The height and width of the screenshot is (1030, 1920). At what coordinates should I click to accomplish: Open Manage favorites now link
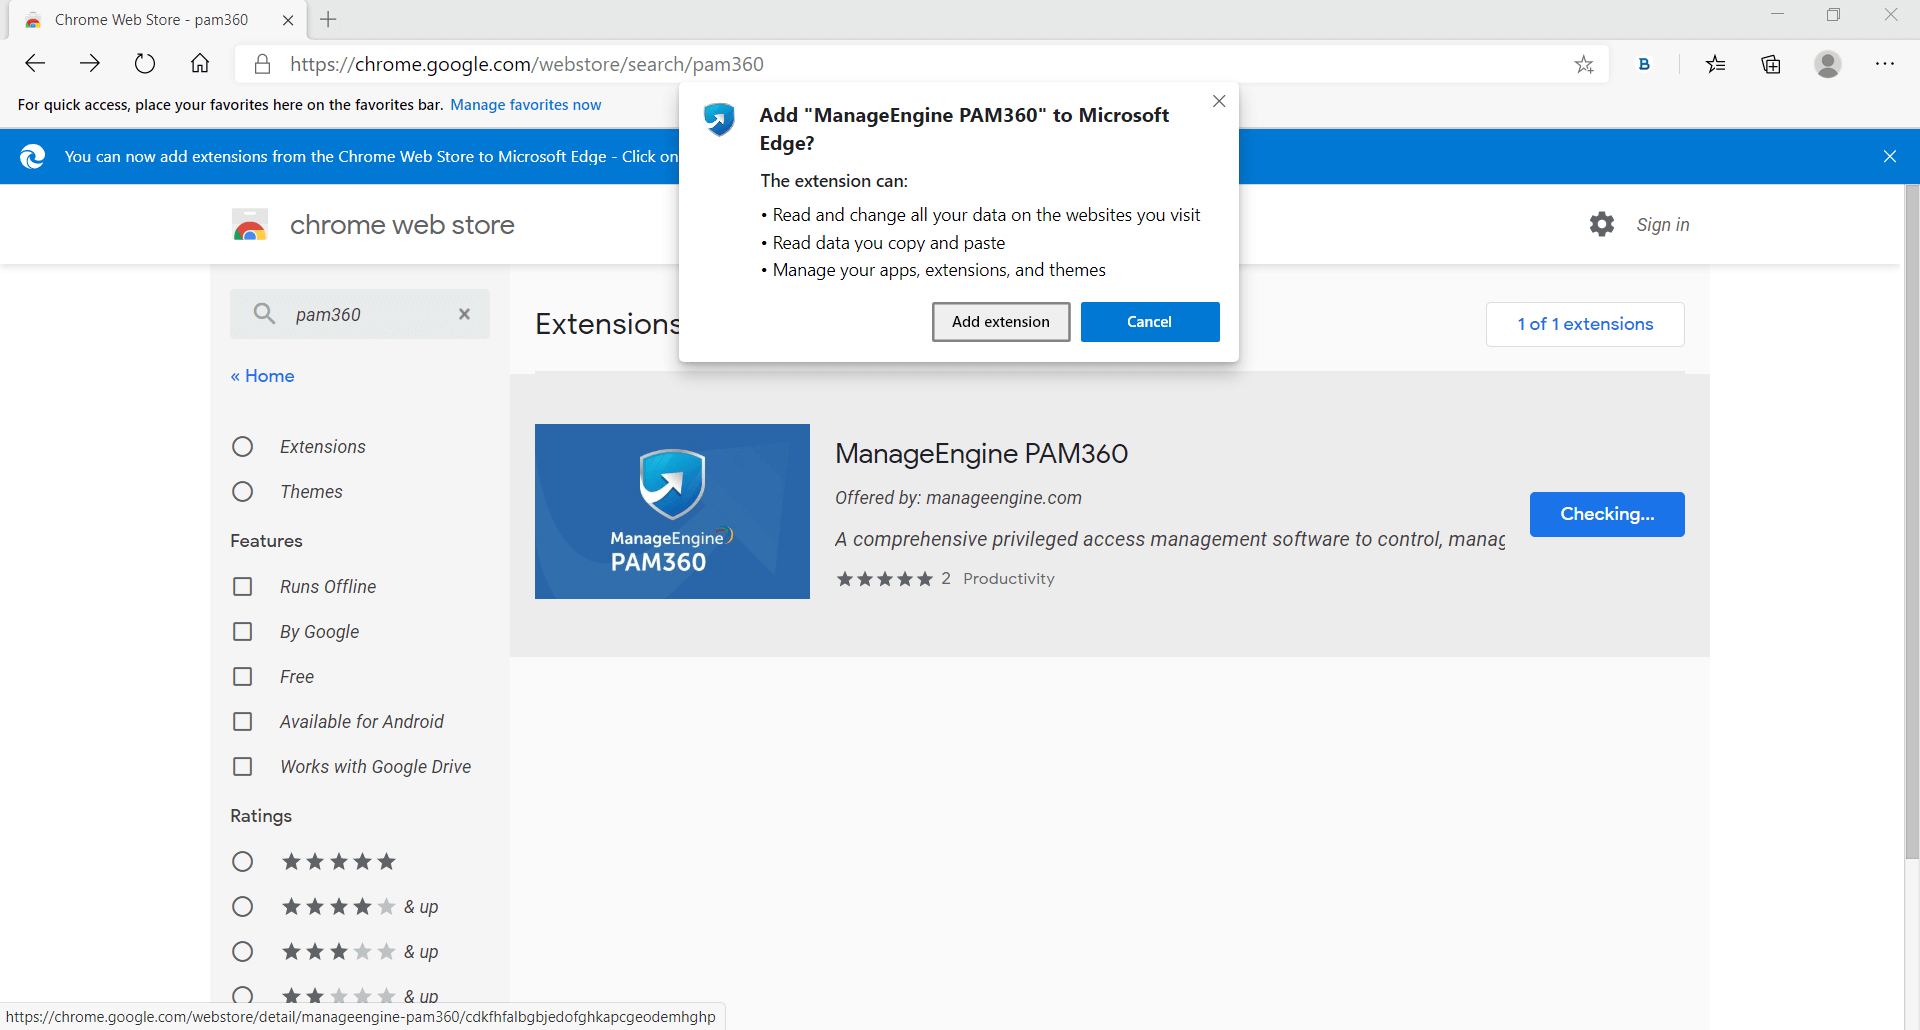[526, 105]
